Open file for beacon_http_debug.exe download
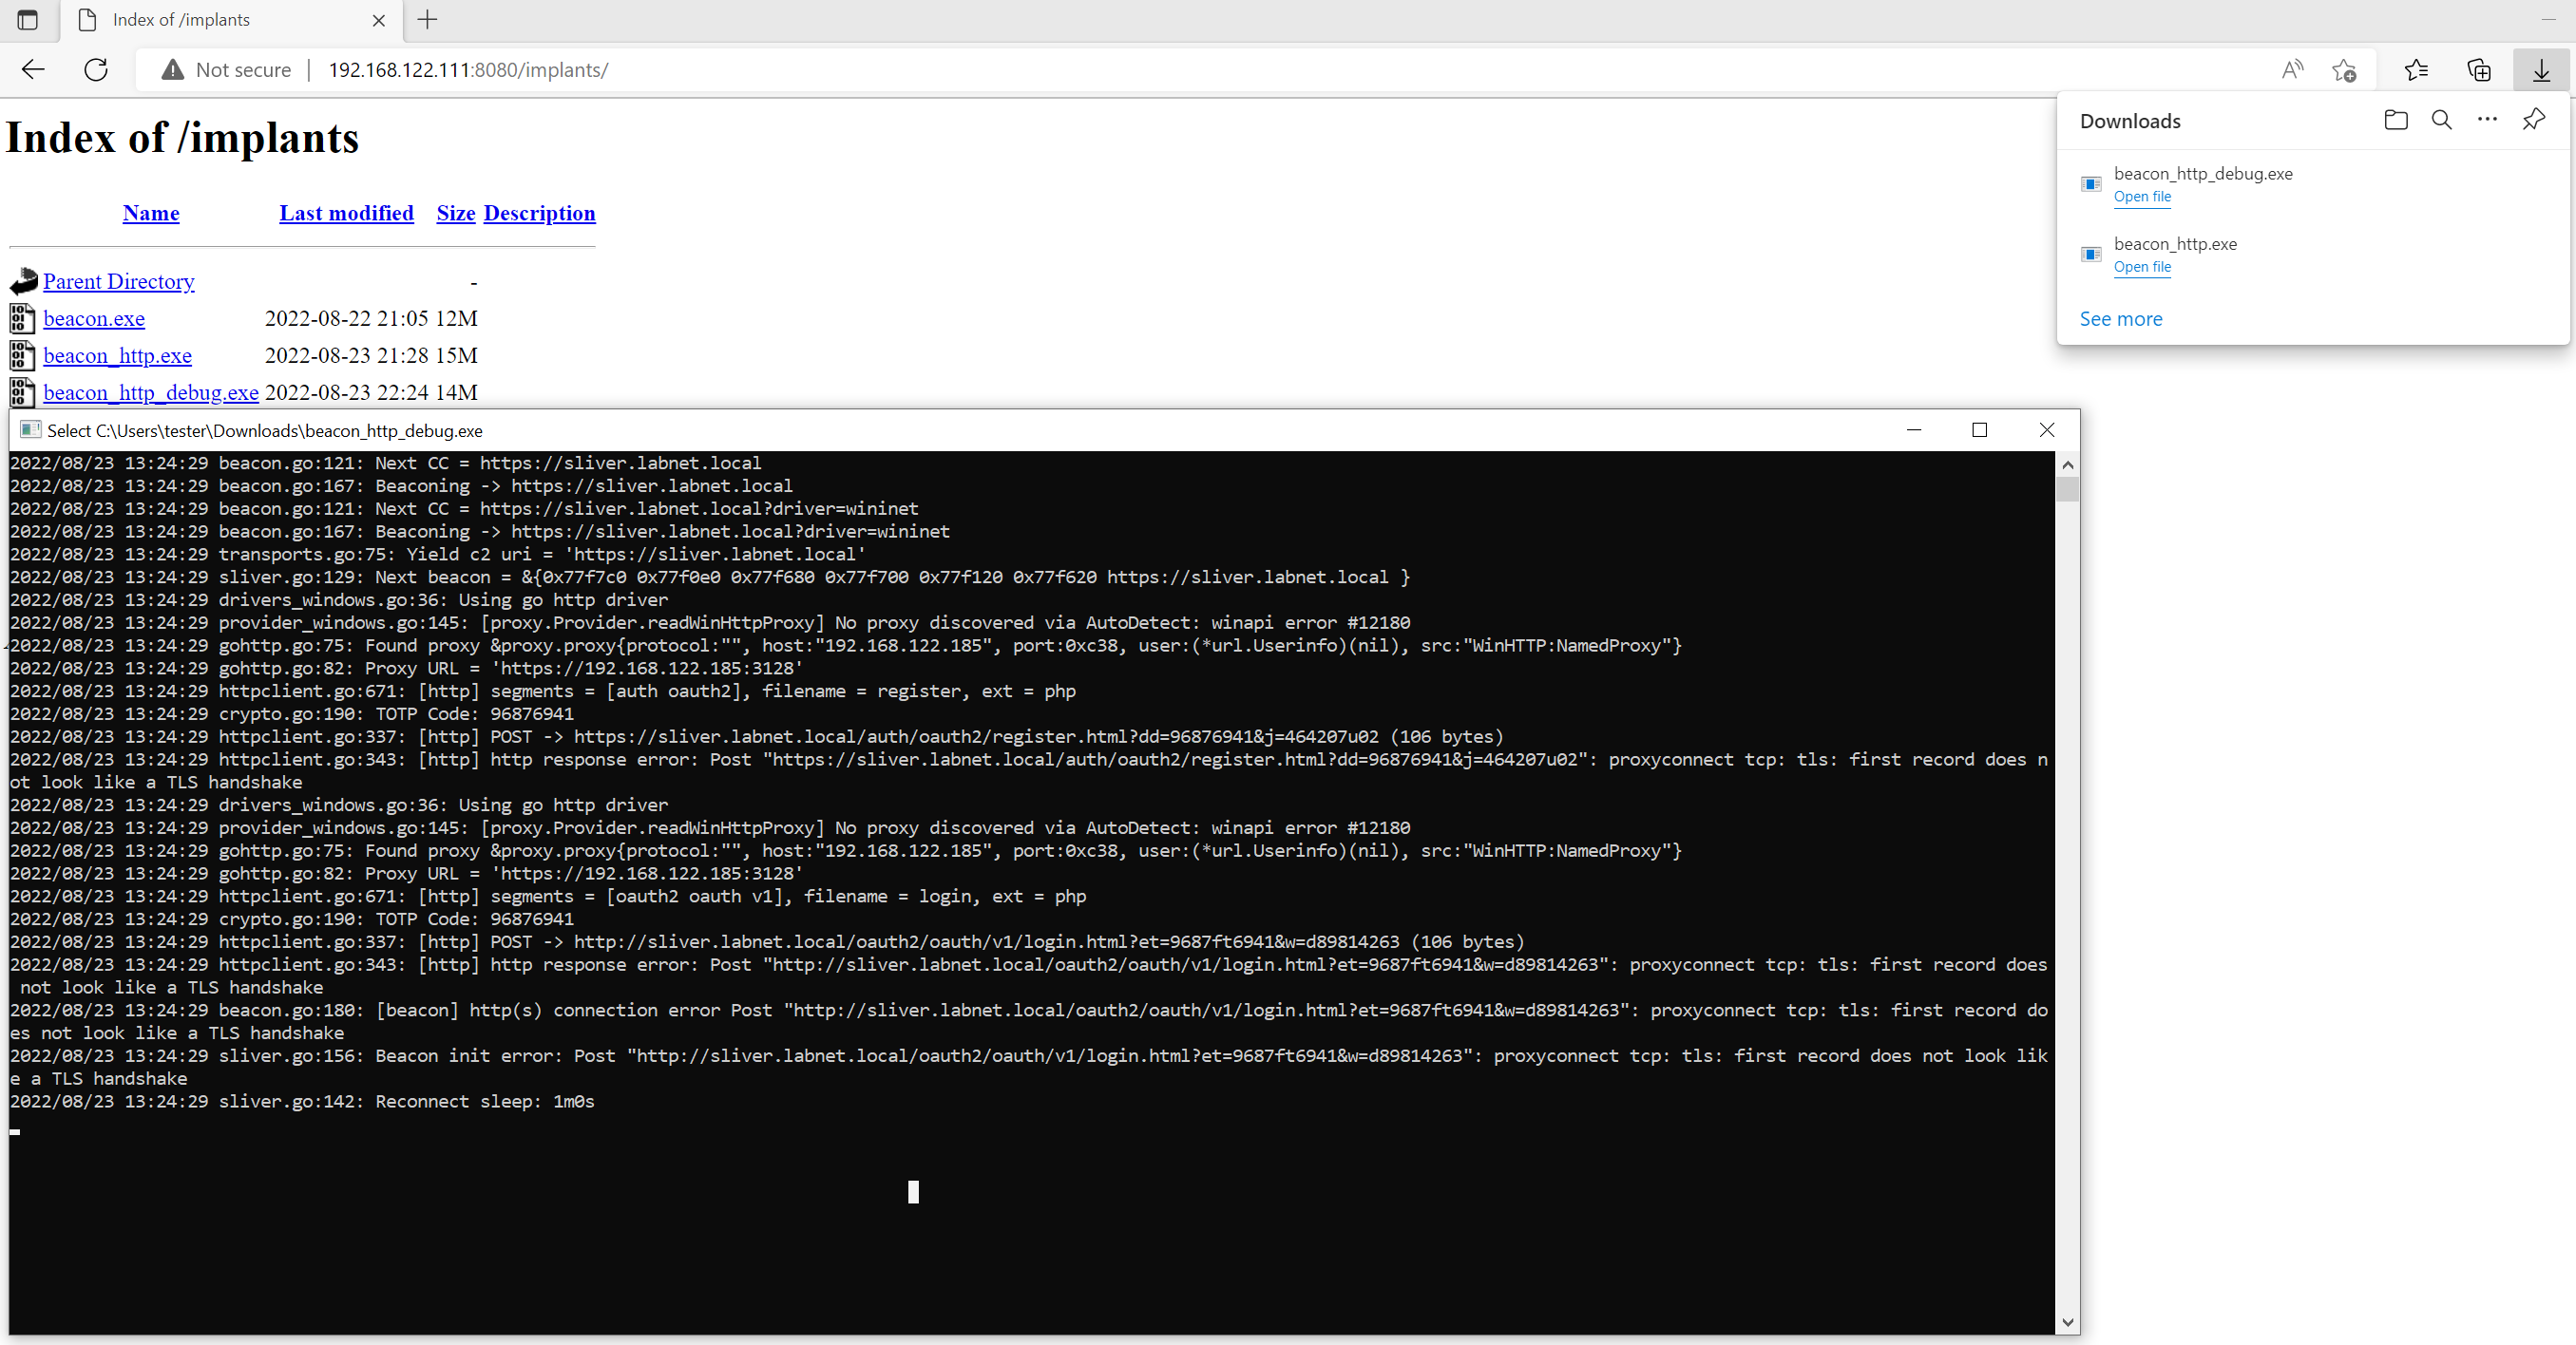The width and height of the screenshot is (2576, 1345). pos(2142,197)
